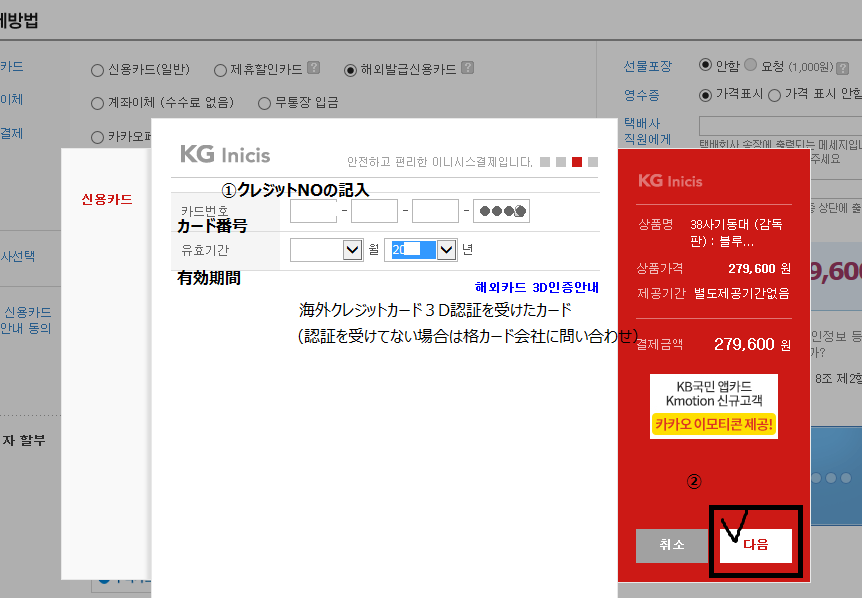Focus first card number field
Viewport: 862px width, 598px height.
click(x=313, y=211)
